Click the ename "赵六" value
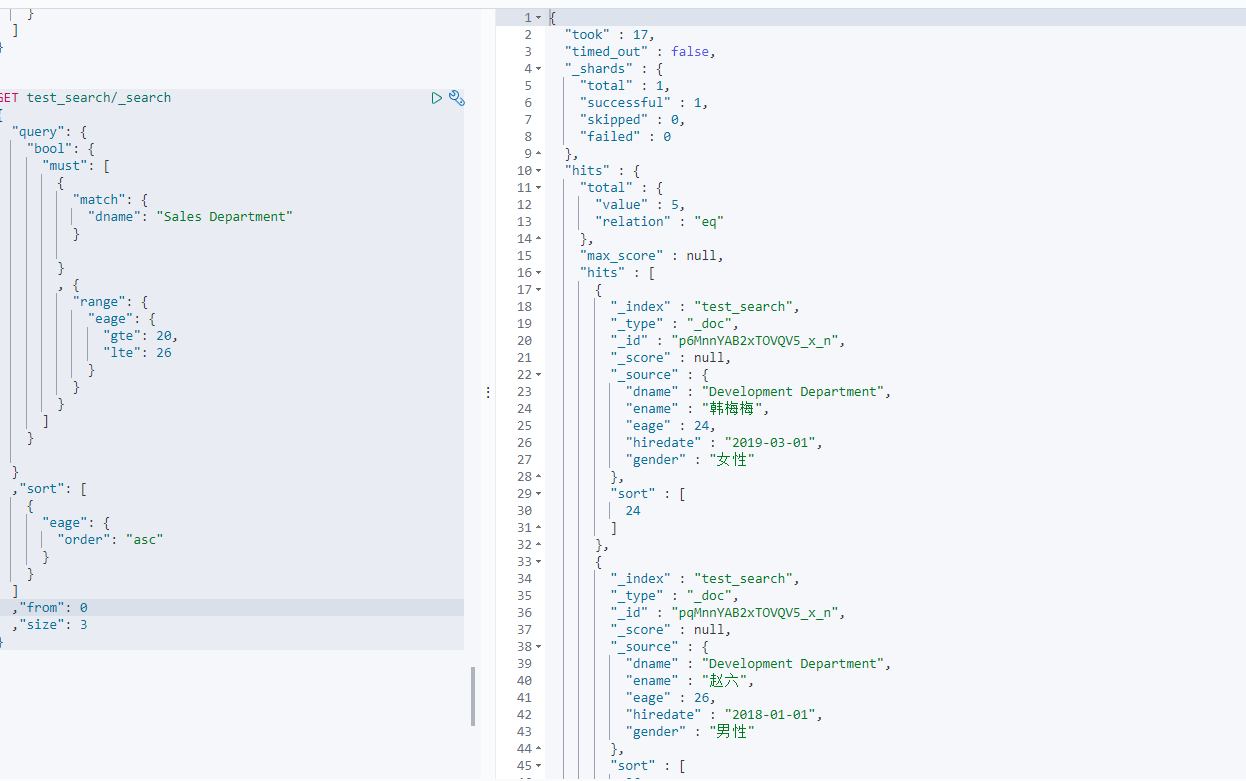This screenshot has height=781, width=1246. (x=728, y=681)
